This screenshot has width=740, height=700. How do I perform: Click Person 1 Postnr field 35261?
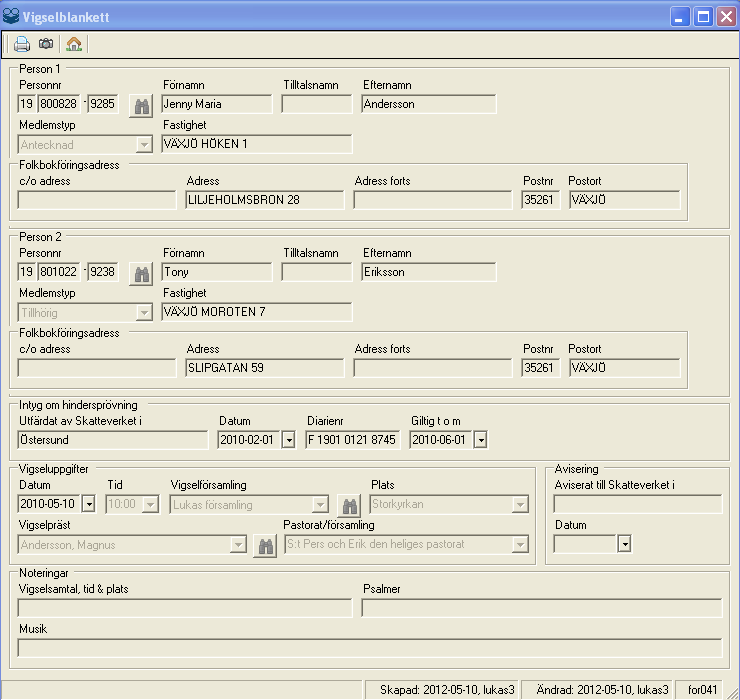[x=540, y=200]
